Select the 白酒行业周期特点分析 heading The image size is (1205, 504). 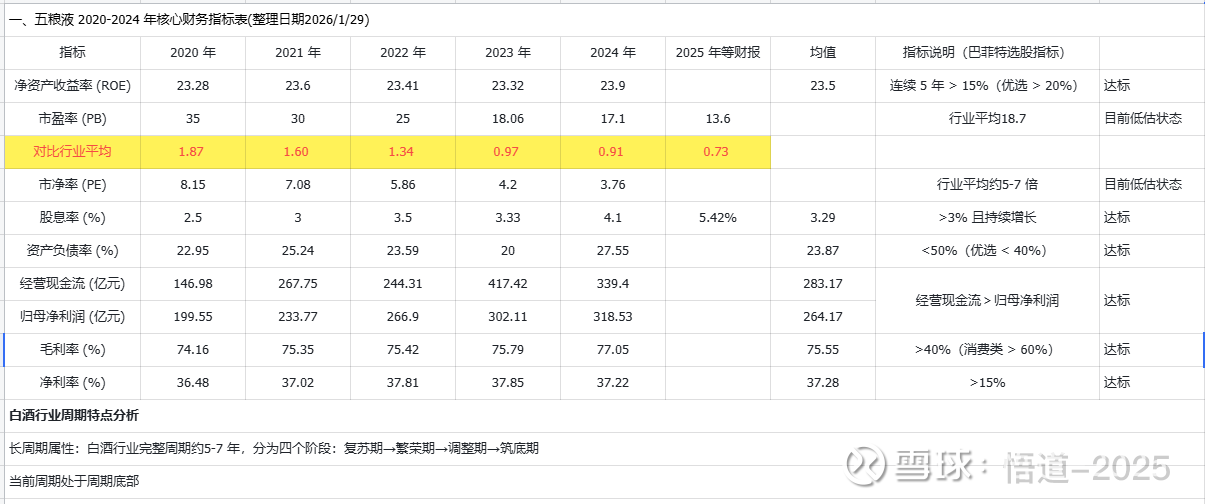pos(74,415)
